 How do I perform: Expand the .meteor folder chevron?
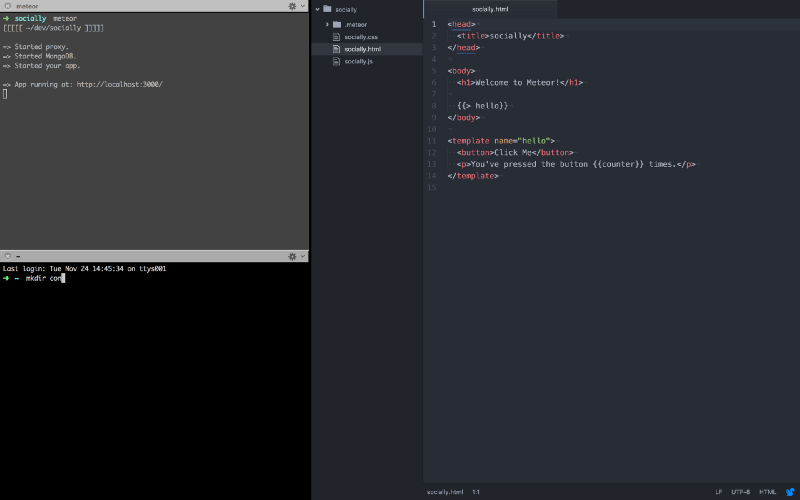(x=327, y=24)
